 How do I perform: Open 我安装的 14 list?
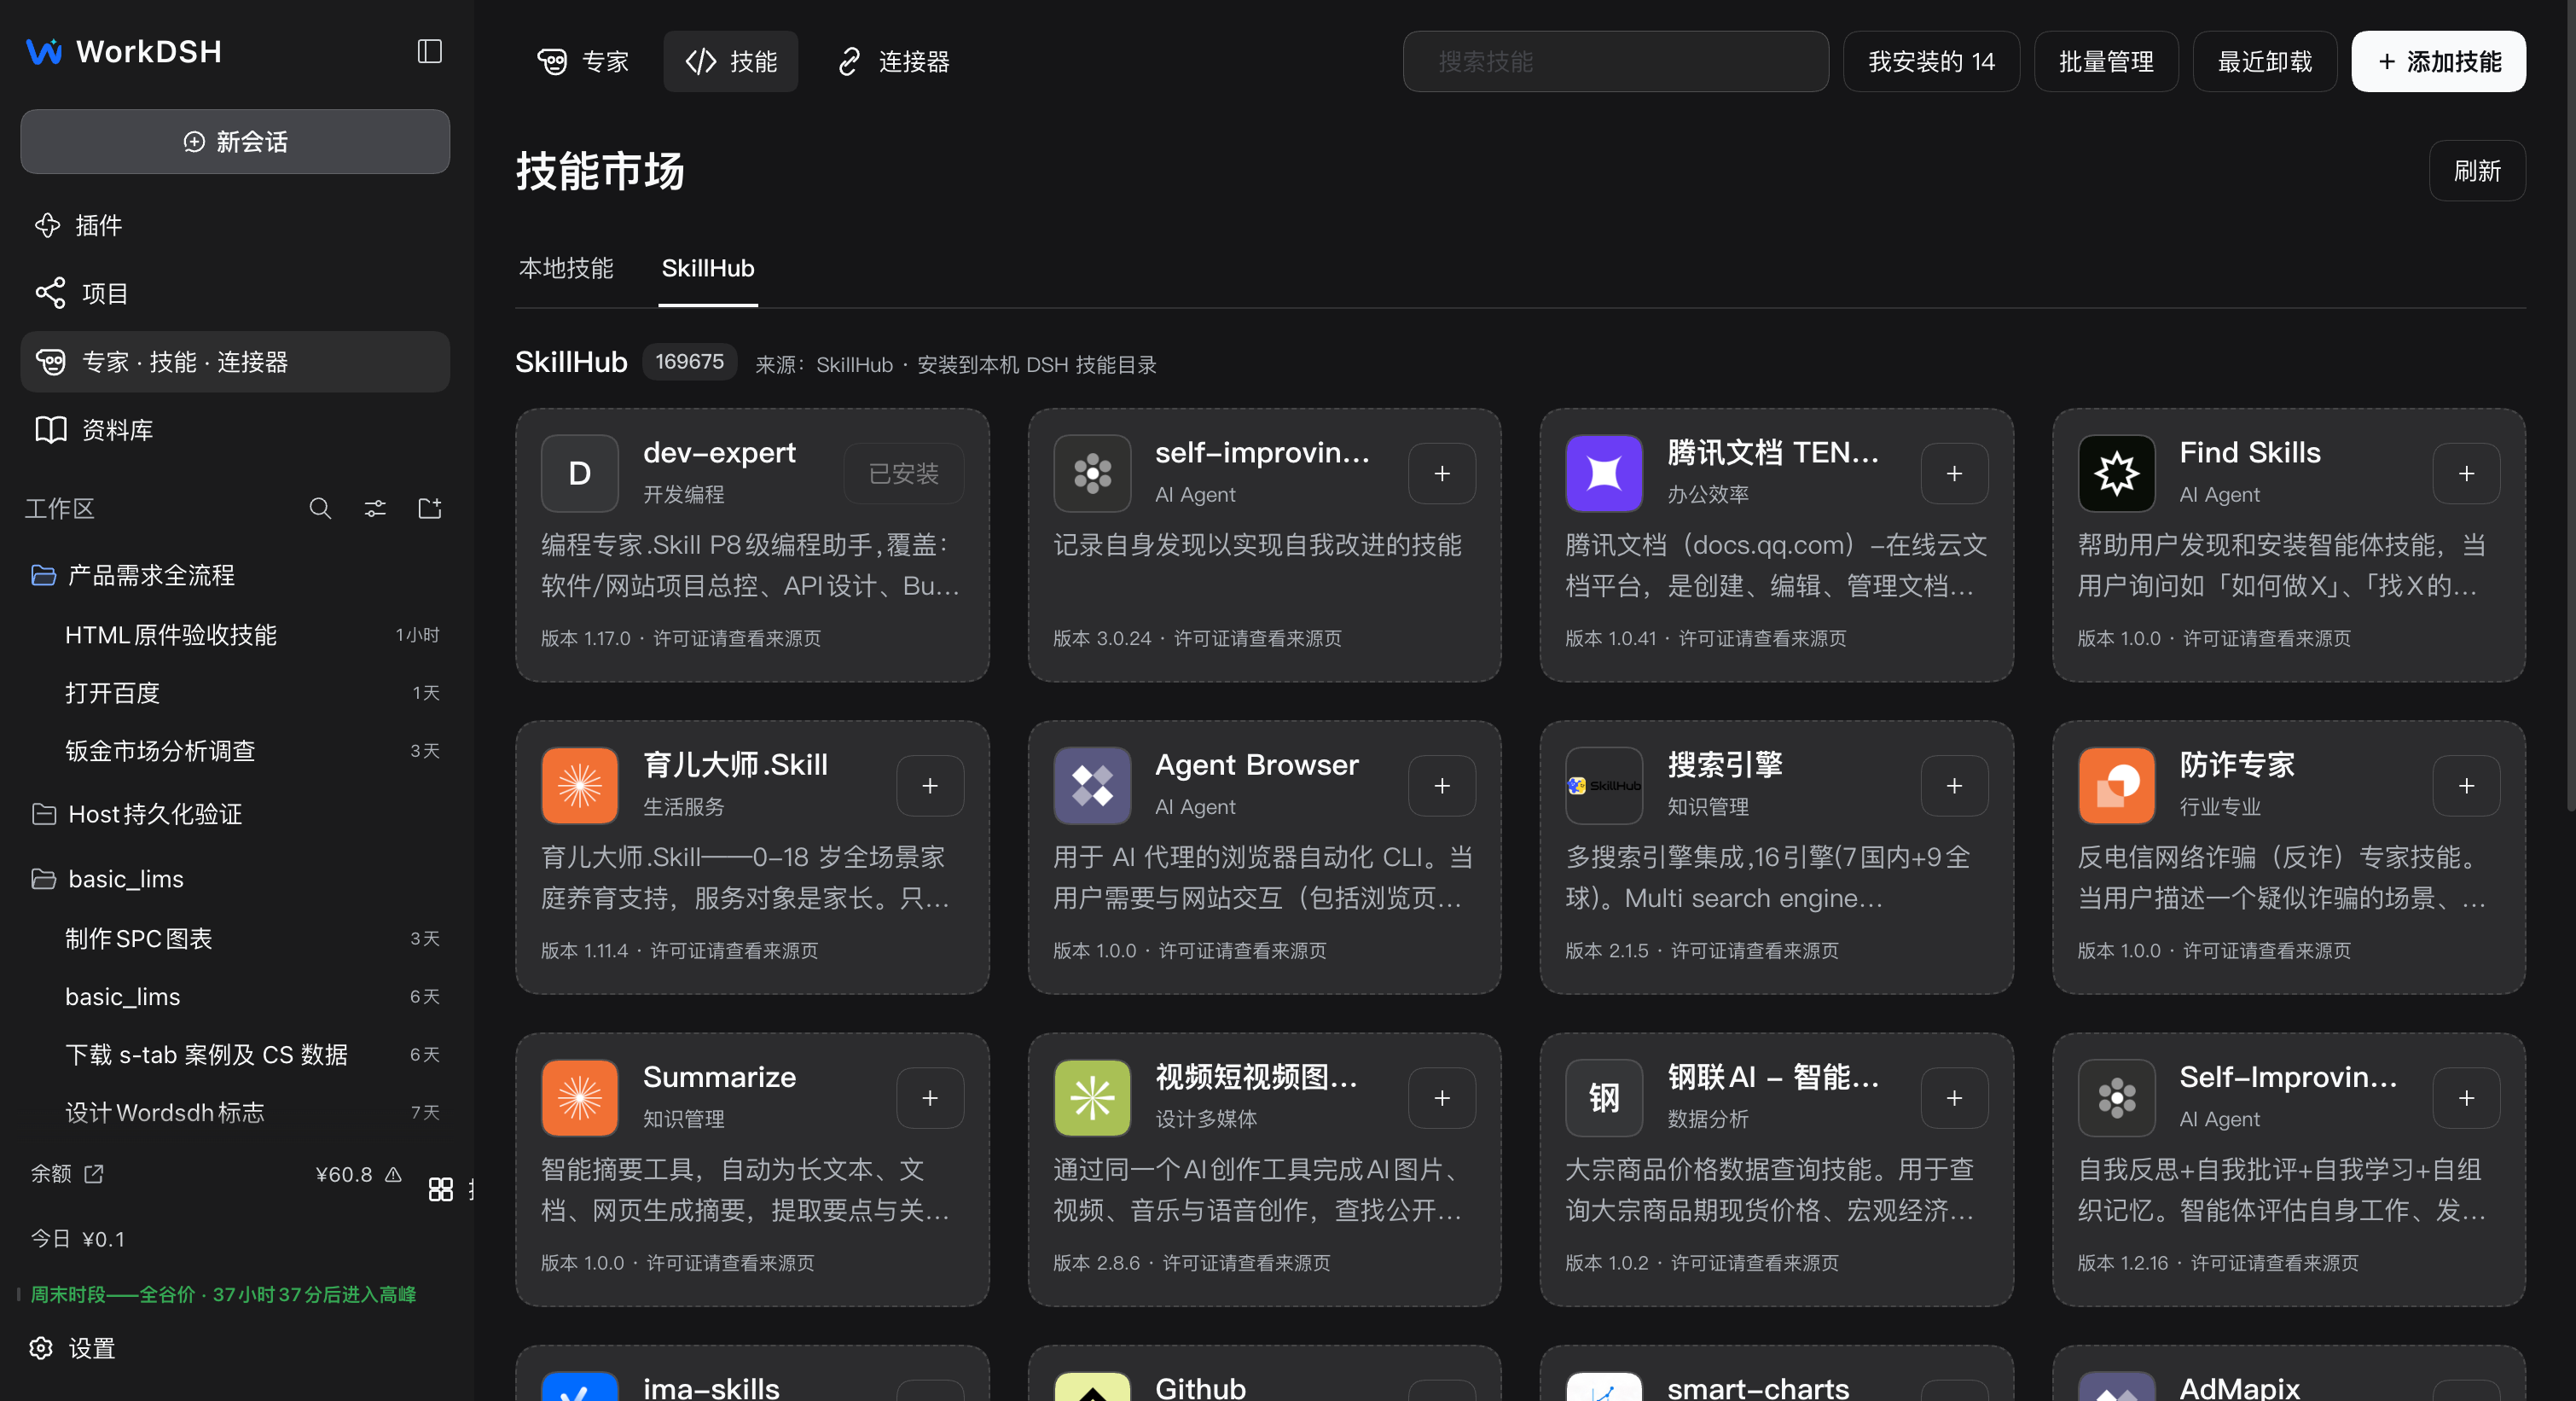pos(1930,61)
